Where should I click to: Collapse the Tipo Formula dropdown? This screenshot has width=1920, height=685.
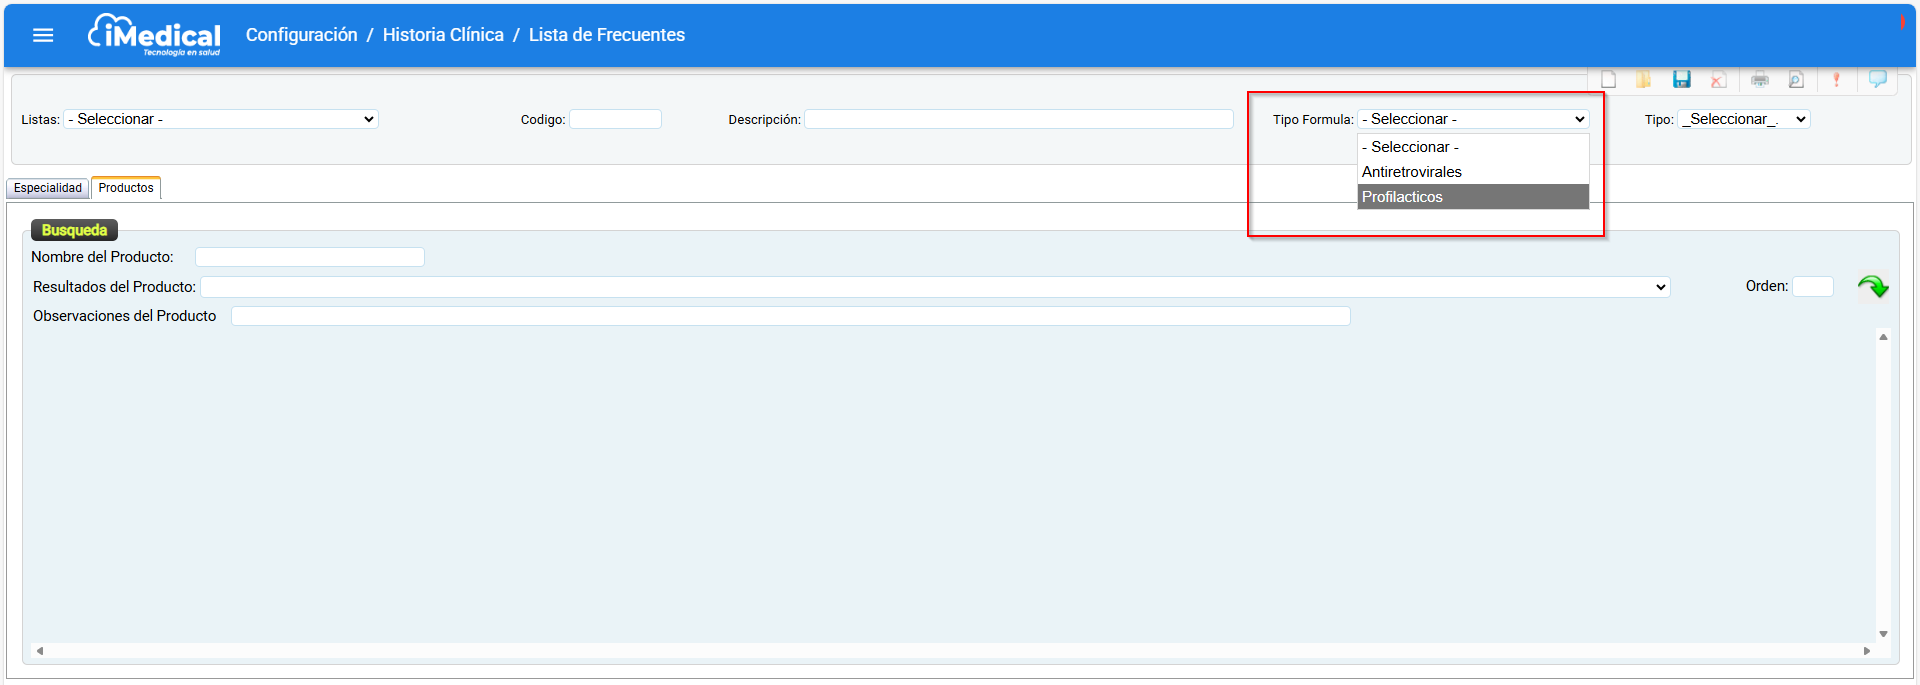pos(1473,119)
